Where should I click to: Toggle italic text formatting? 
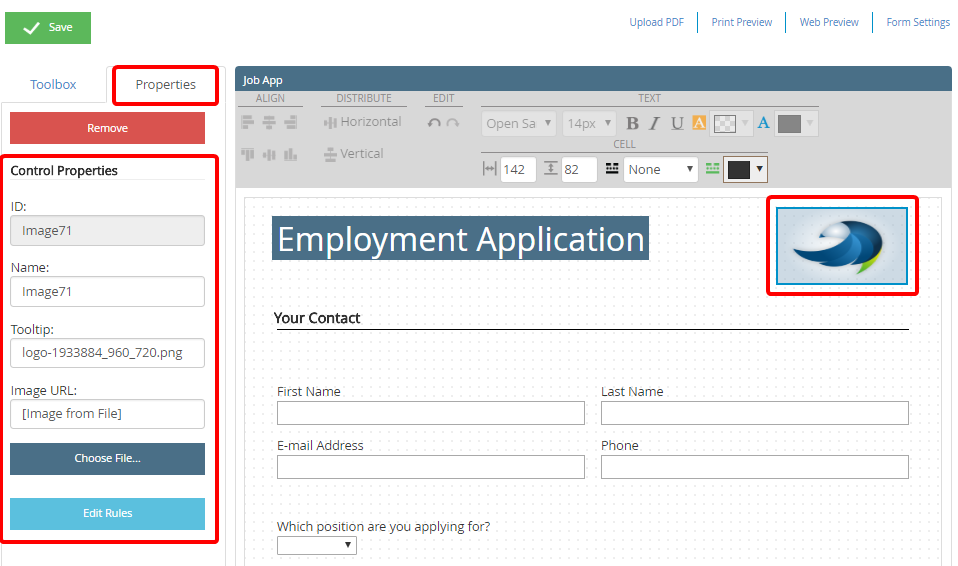(654, 124)
